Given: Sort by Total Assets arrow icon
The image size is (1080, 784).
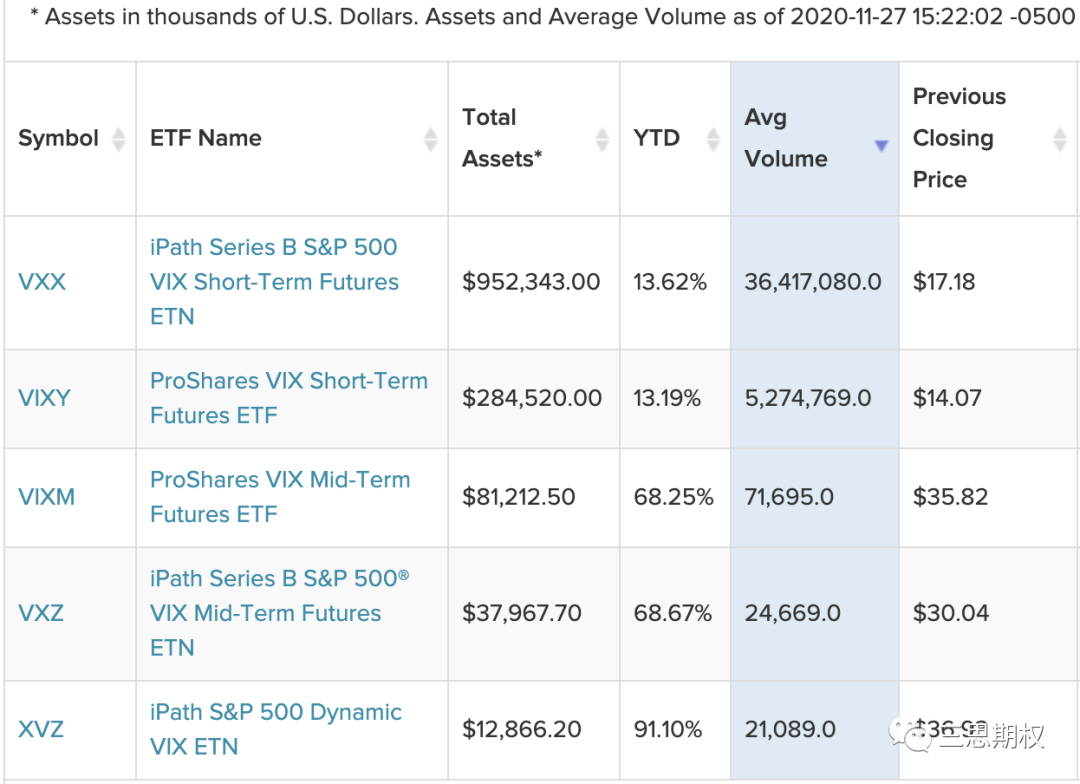Looking at the screenshot, I should pyautogui.click(x=602, y=139).
